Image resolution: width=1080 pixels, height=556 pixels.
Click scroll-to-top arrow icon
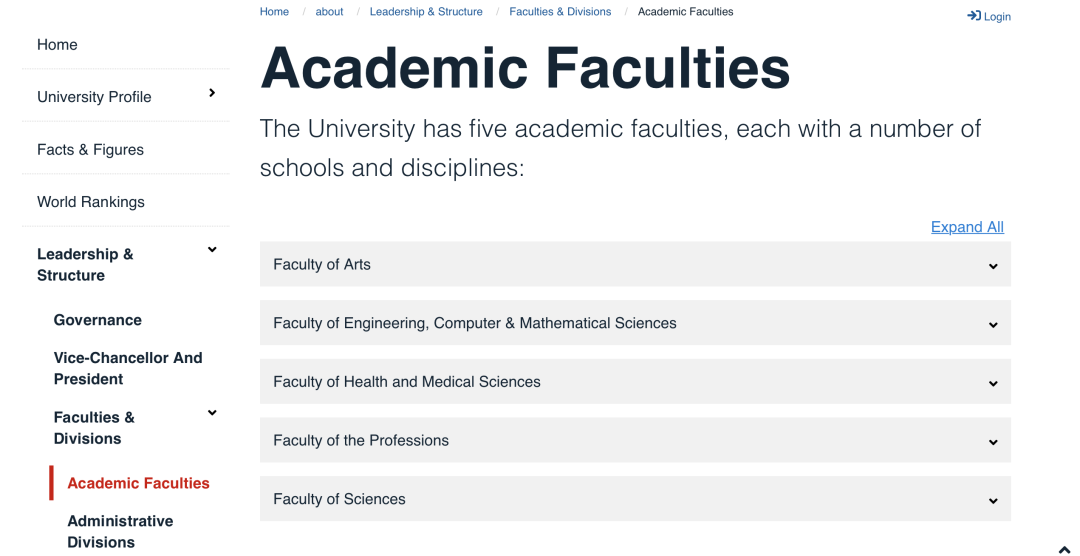coord(1064,549)
